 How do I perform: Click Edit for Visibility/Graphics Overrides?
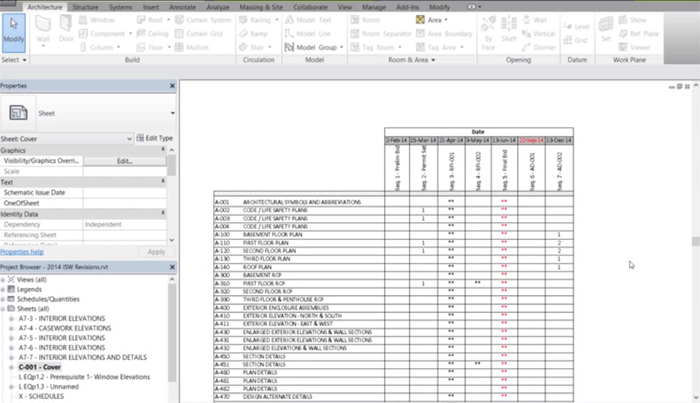coord(125,161)
